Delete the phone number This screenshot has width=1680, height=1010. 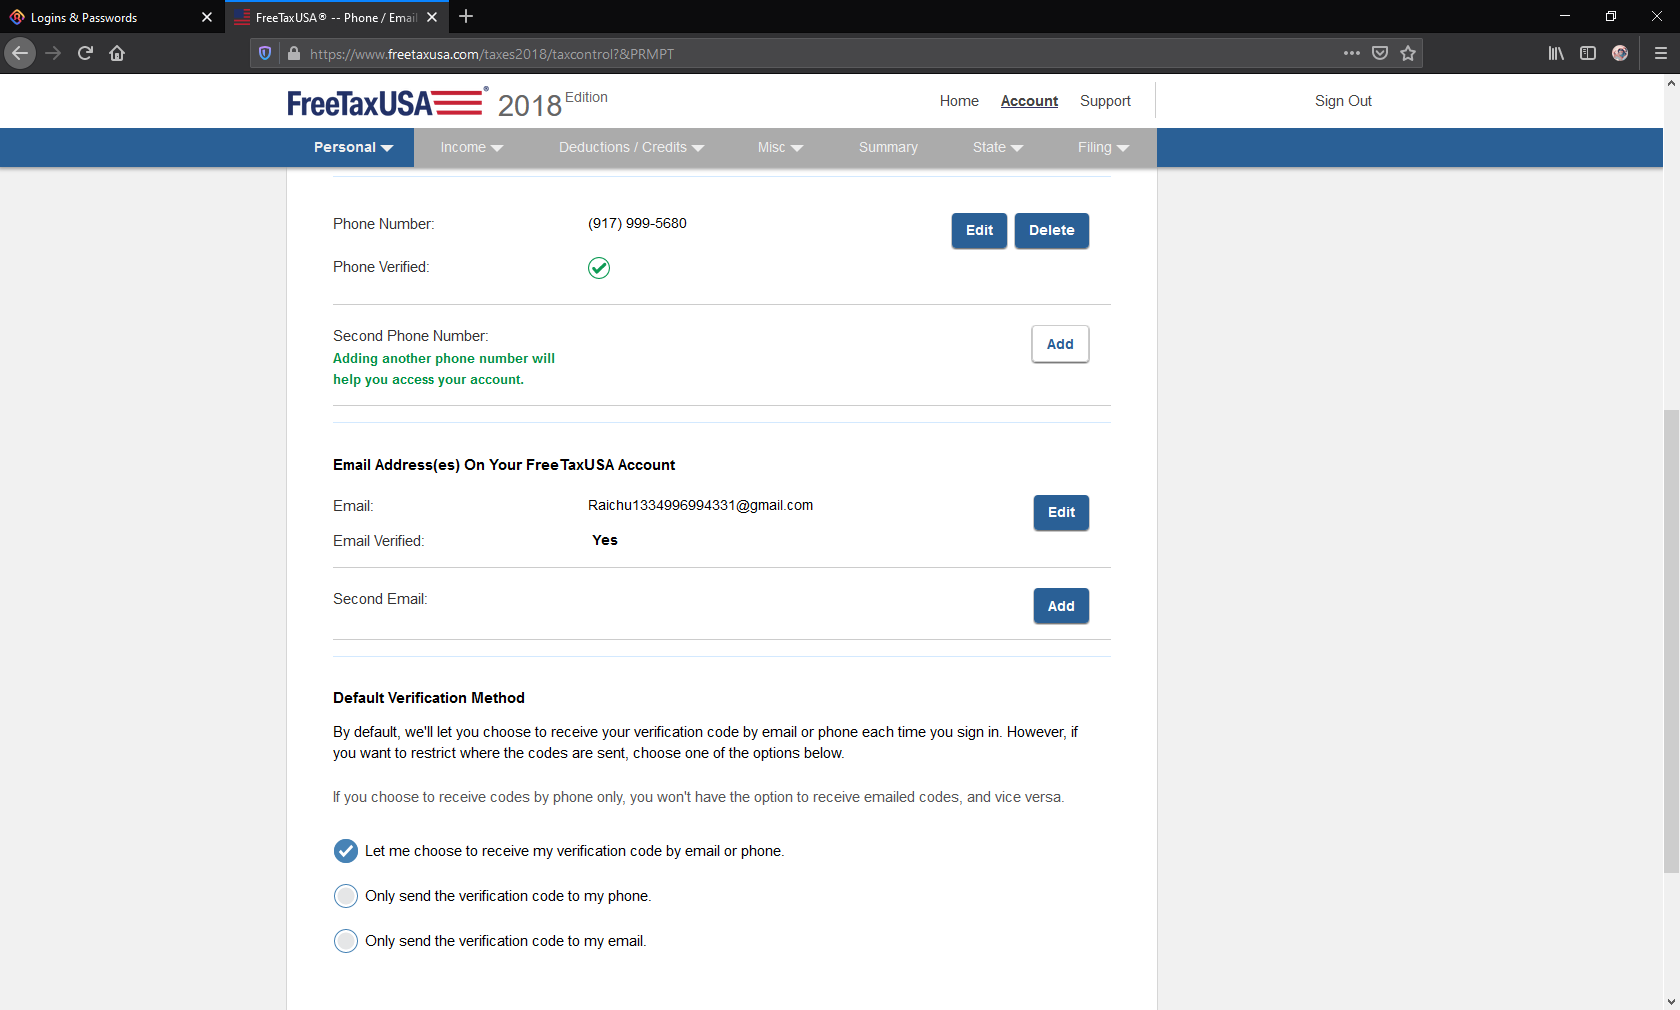[1052, 230]
